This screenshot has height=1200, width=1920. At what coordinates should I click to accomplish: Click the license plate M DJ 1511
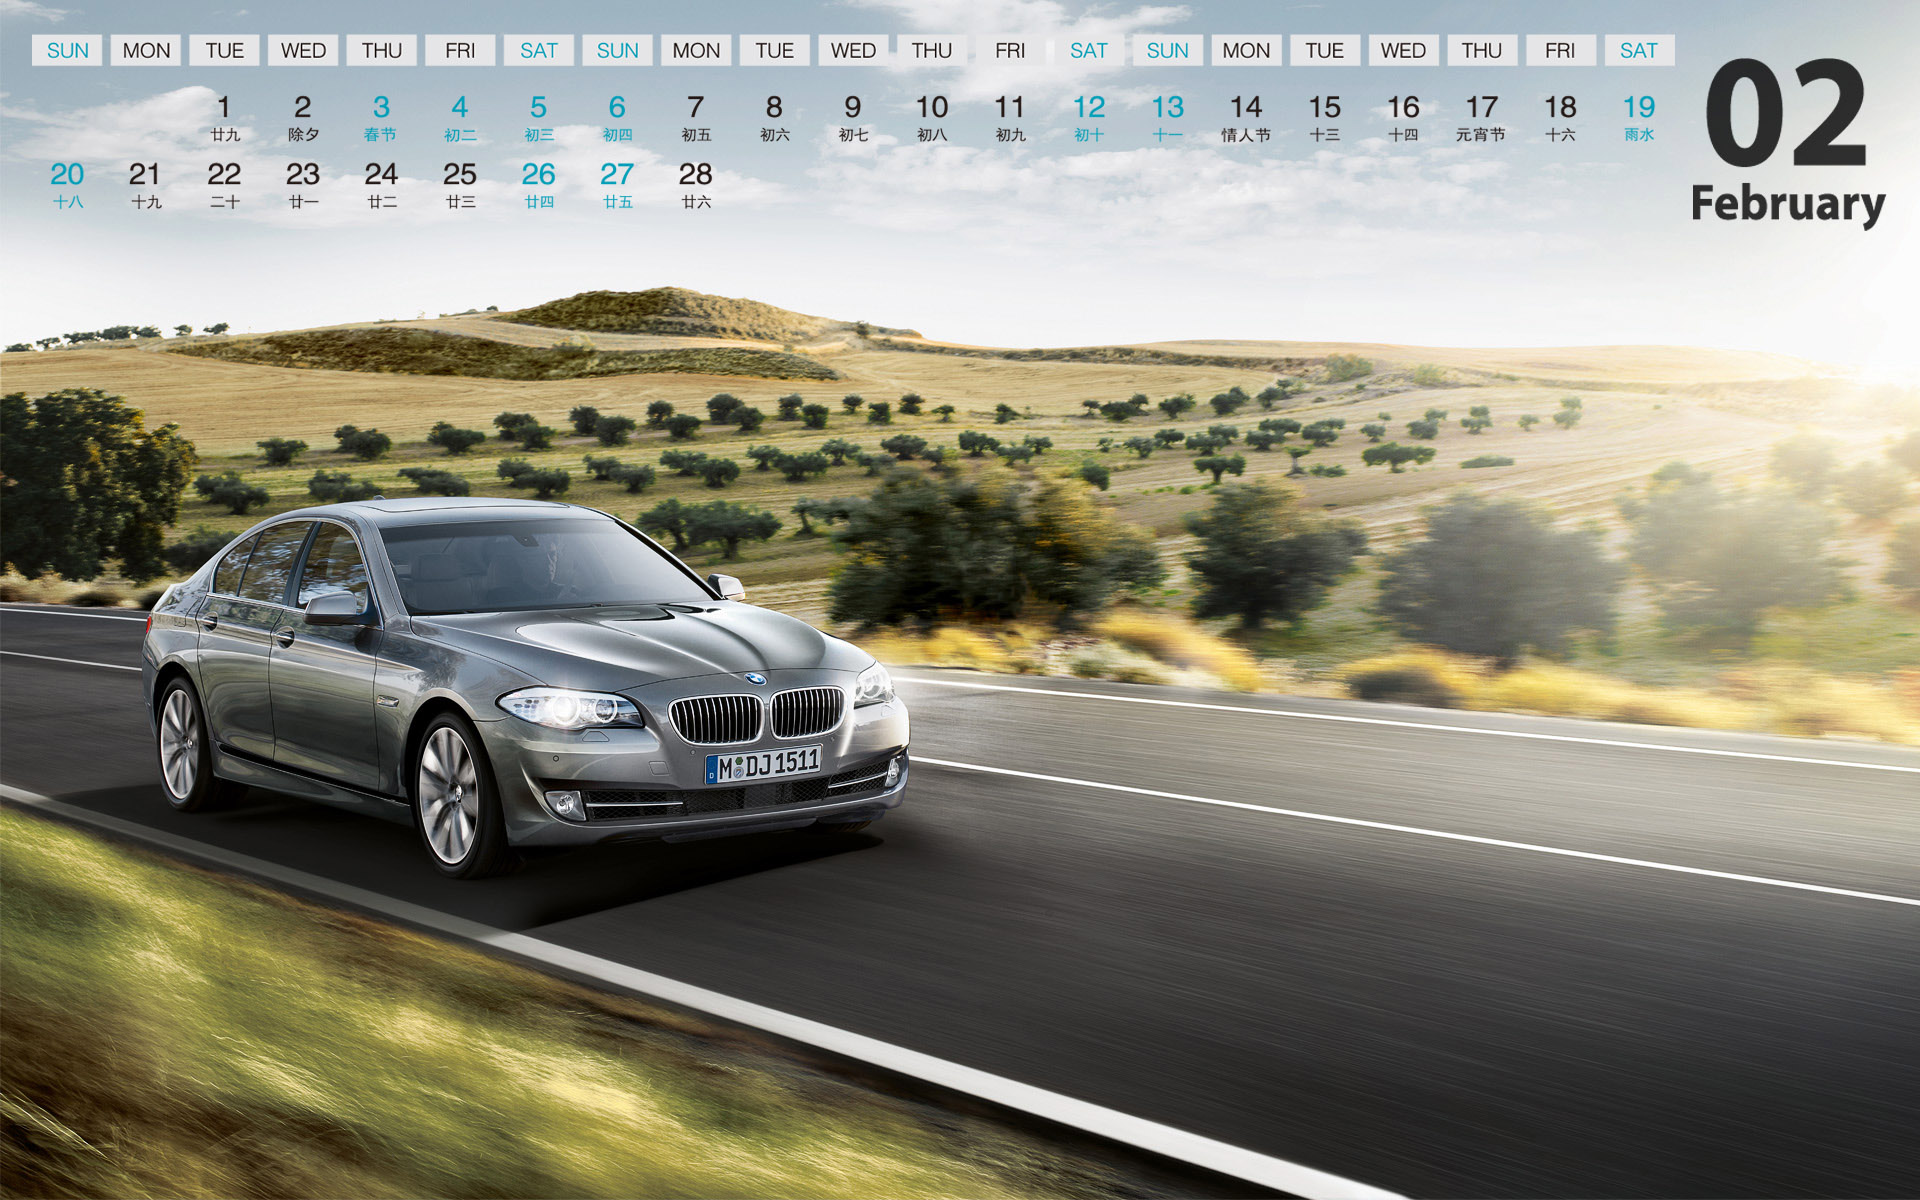pos(763,765)
